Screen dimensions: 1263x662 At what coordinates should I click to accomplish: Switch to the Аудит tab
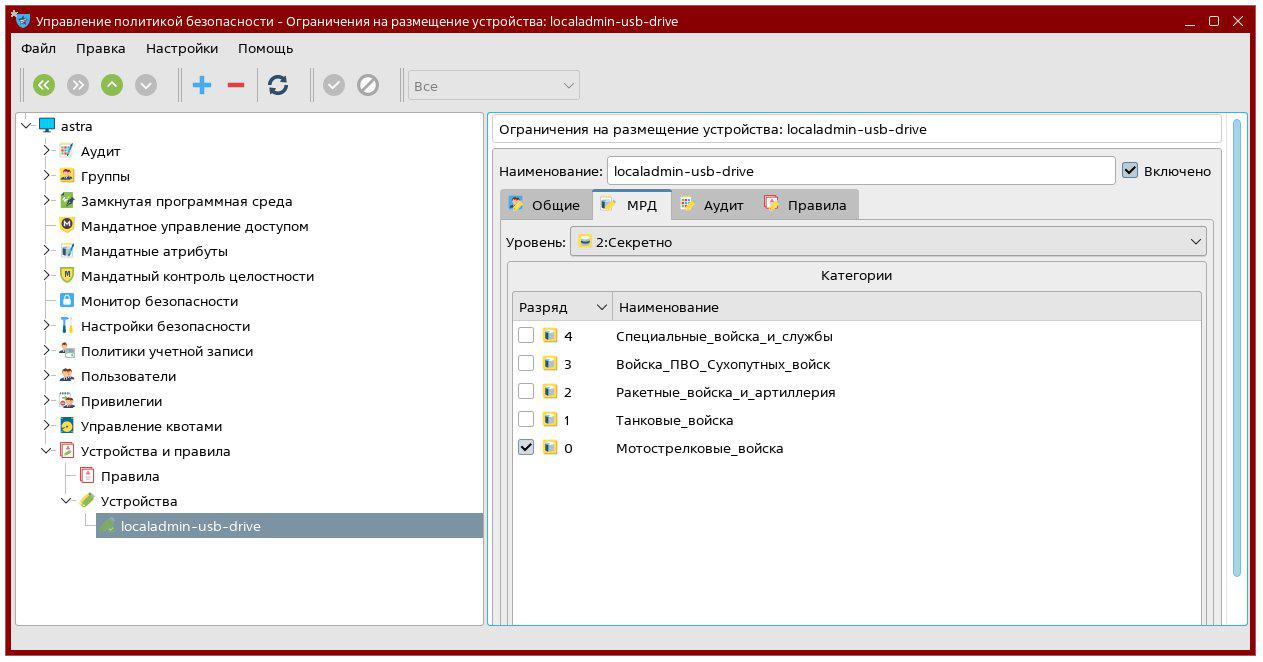712,205
